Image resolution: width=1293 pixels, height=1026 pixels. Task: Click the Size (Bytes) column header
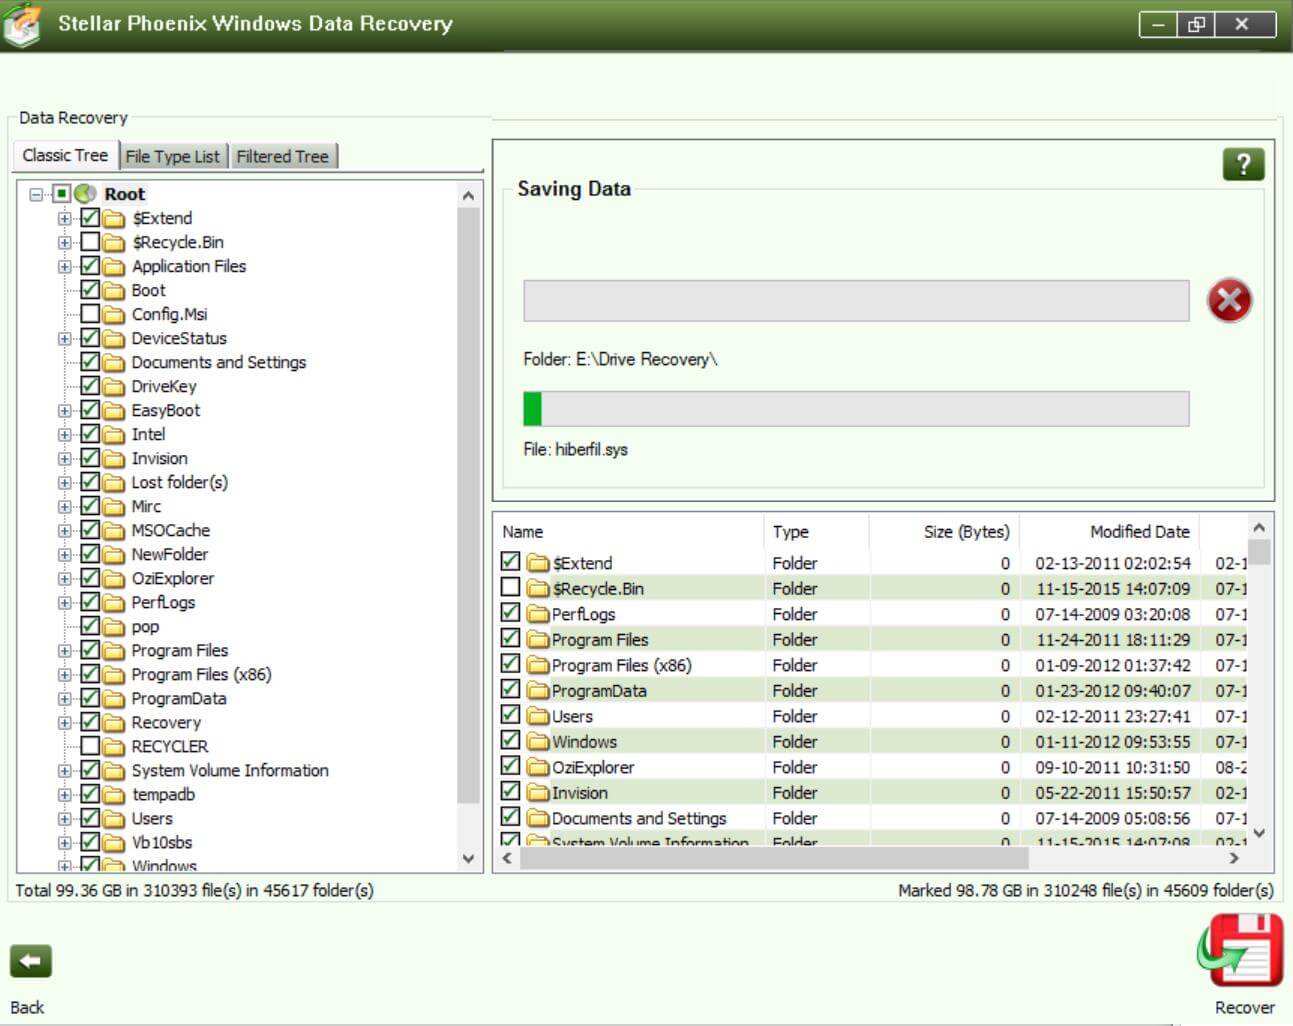pos(966,532)
